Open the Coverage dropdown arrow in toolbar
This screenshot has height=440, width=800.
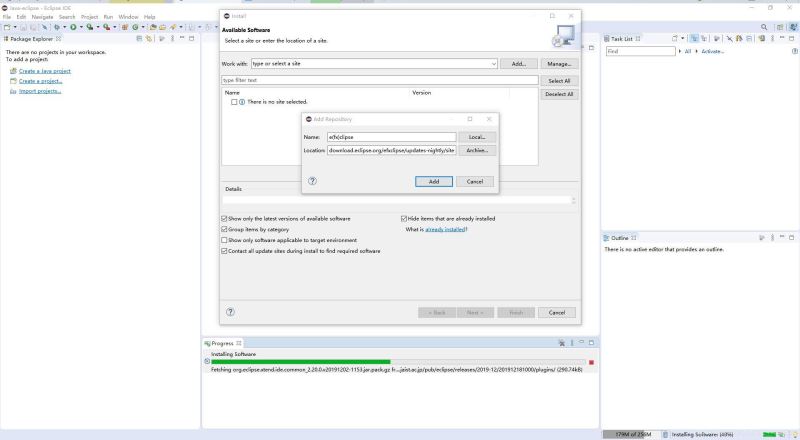[x=98, y=27]
